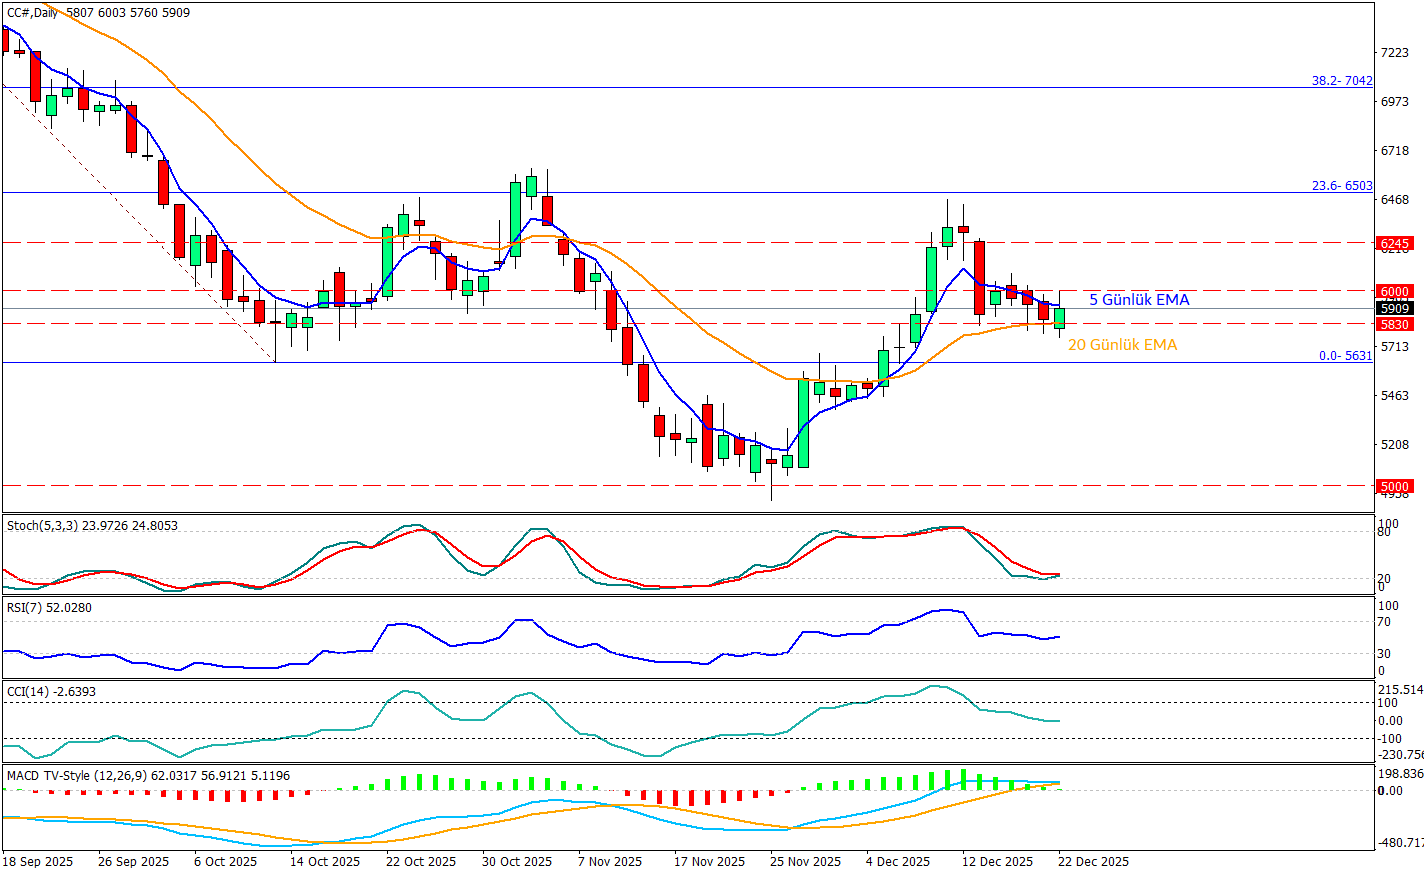Select the red 5830 price level tag
This screenshot has height=874, width=1424.
pyautogui.click(x=1394, y=324)
